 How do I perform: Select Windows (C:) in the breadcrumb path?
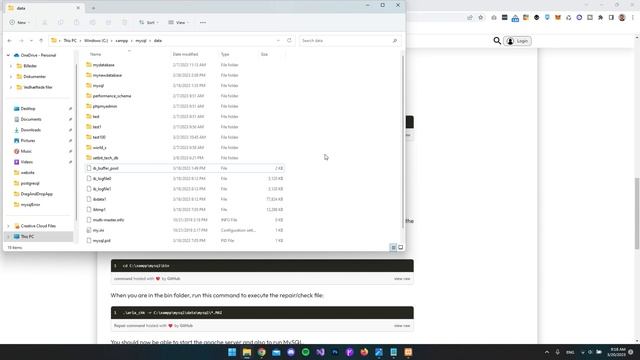coord(96,41)
